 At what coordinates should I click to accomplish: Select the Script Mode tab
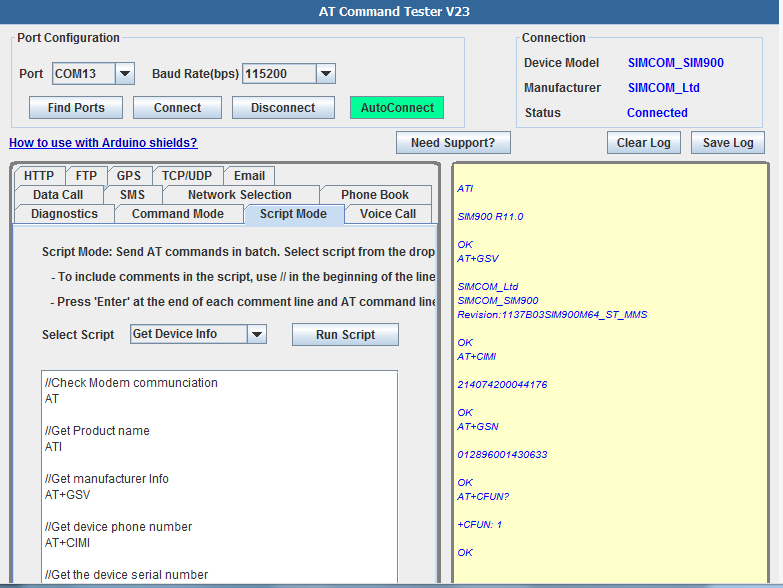293,214
